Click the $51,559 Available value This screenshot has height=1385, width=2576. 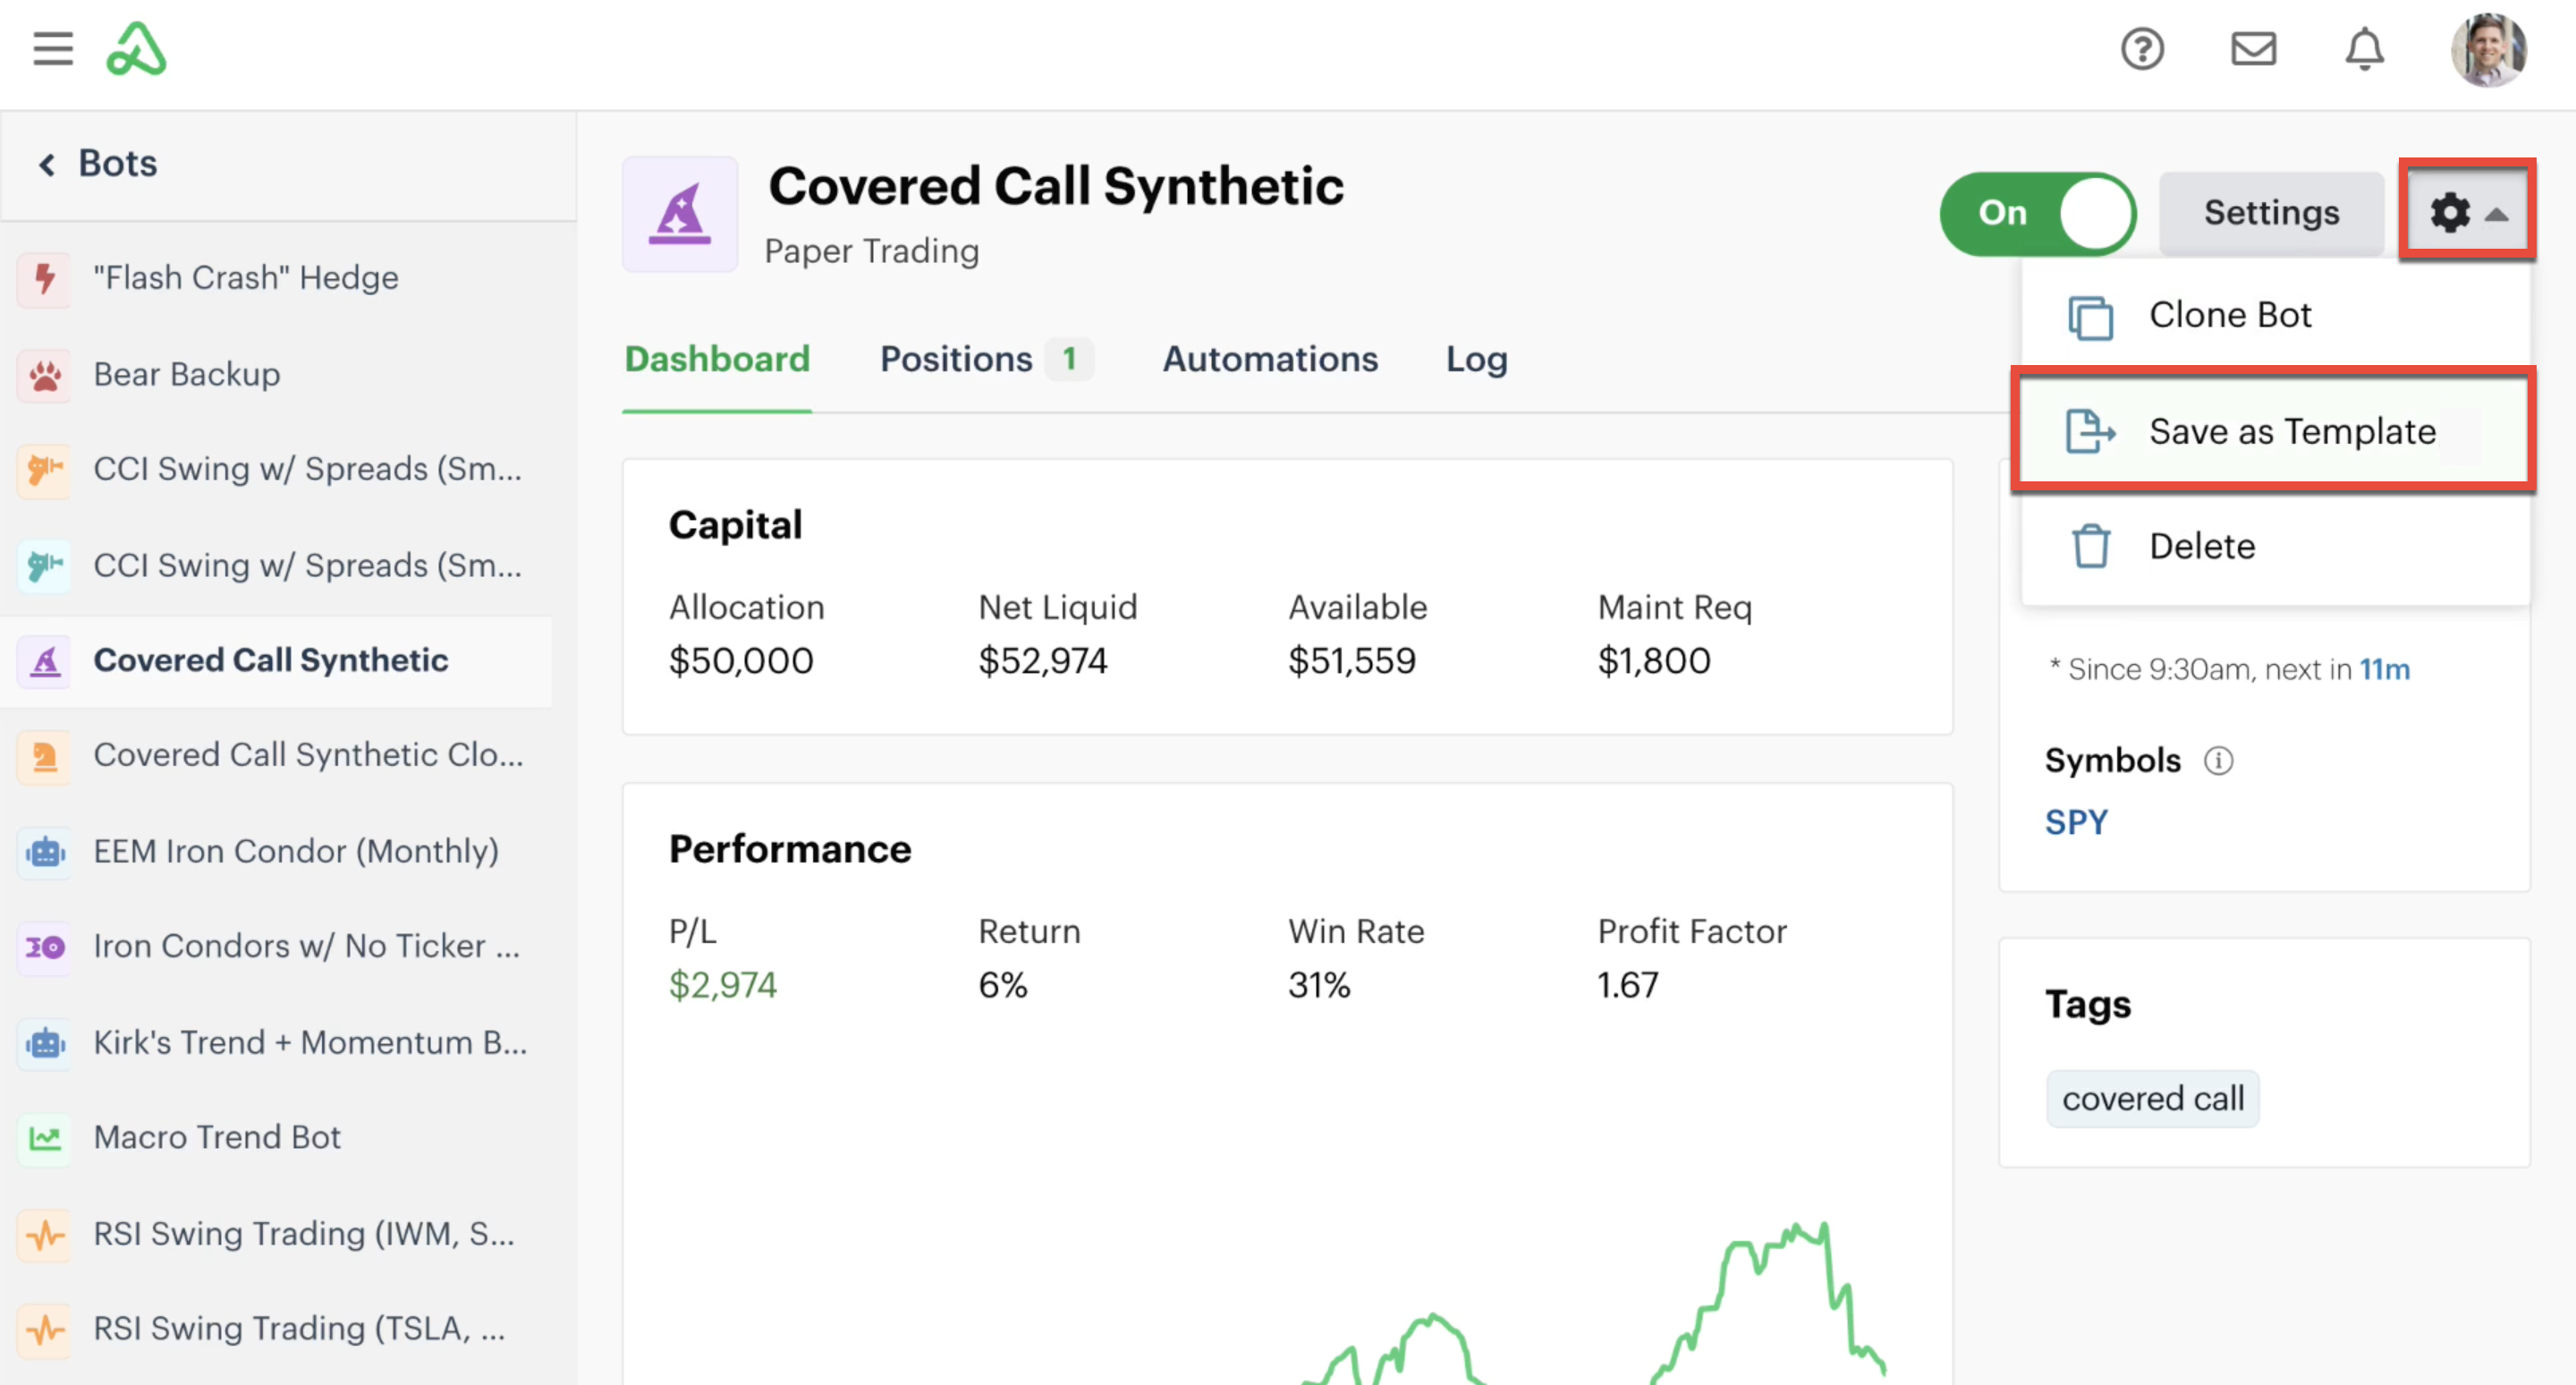coord(1351,661)
